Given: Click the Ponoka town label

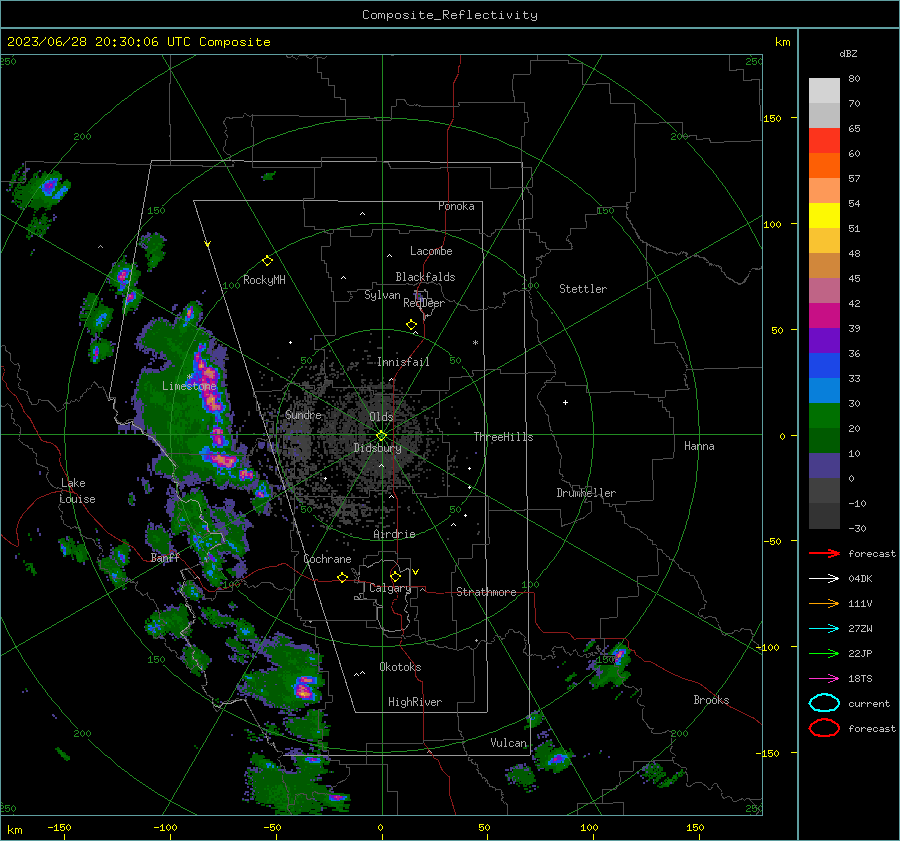Looking at the screenshot, I should [456, 206].
